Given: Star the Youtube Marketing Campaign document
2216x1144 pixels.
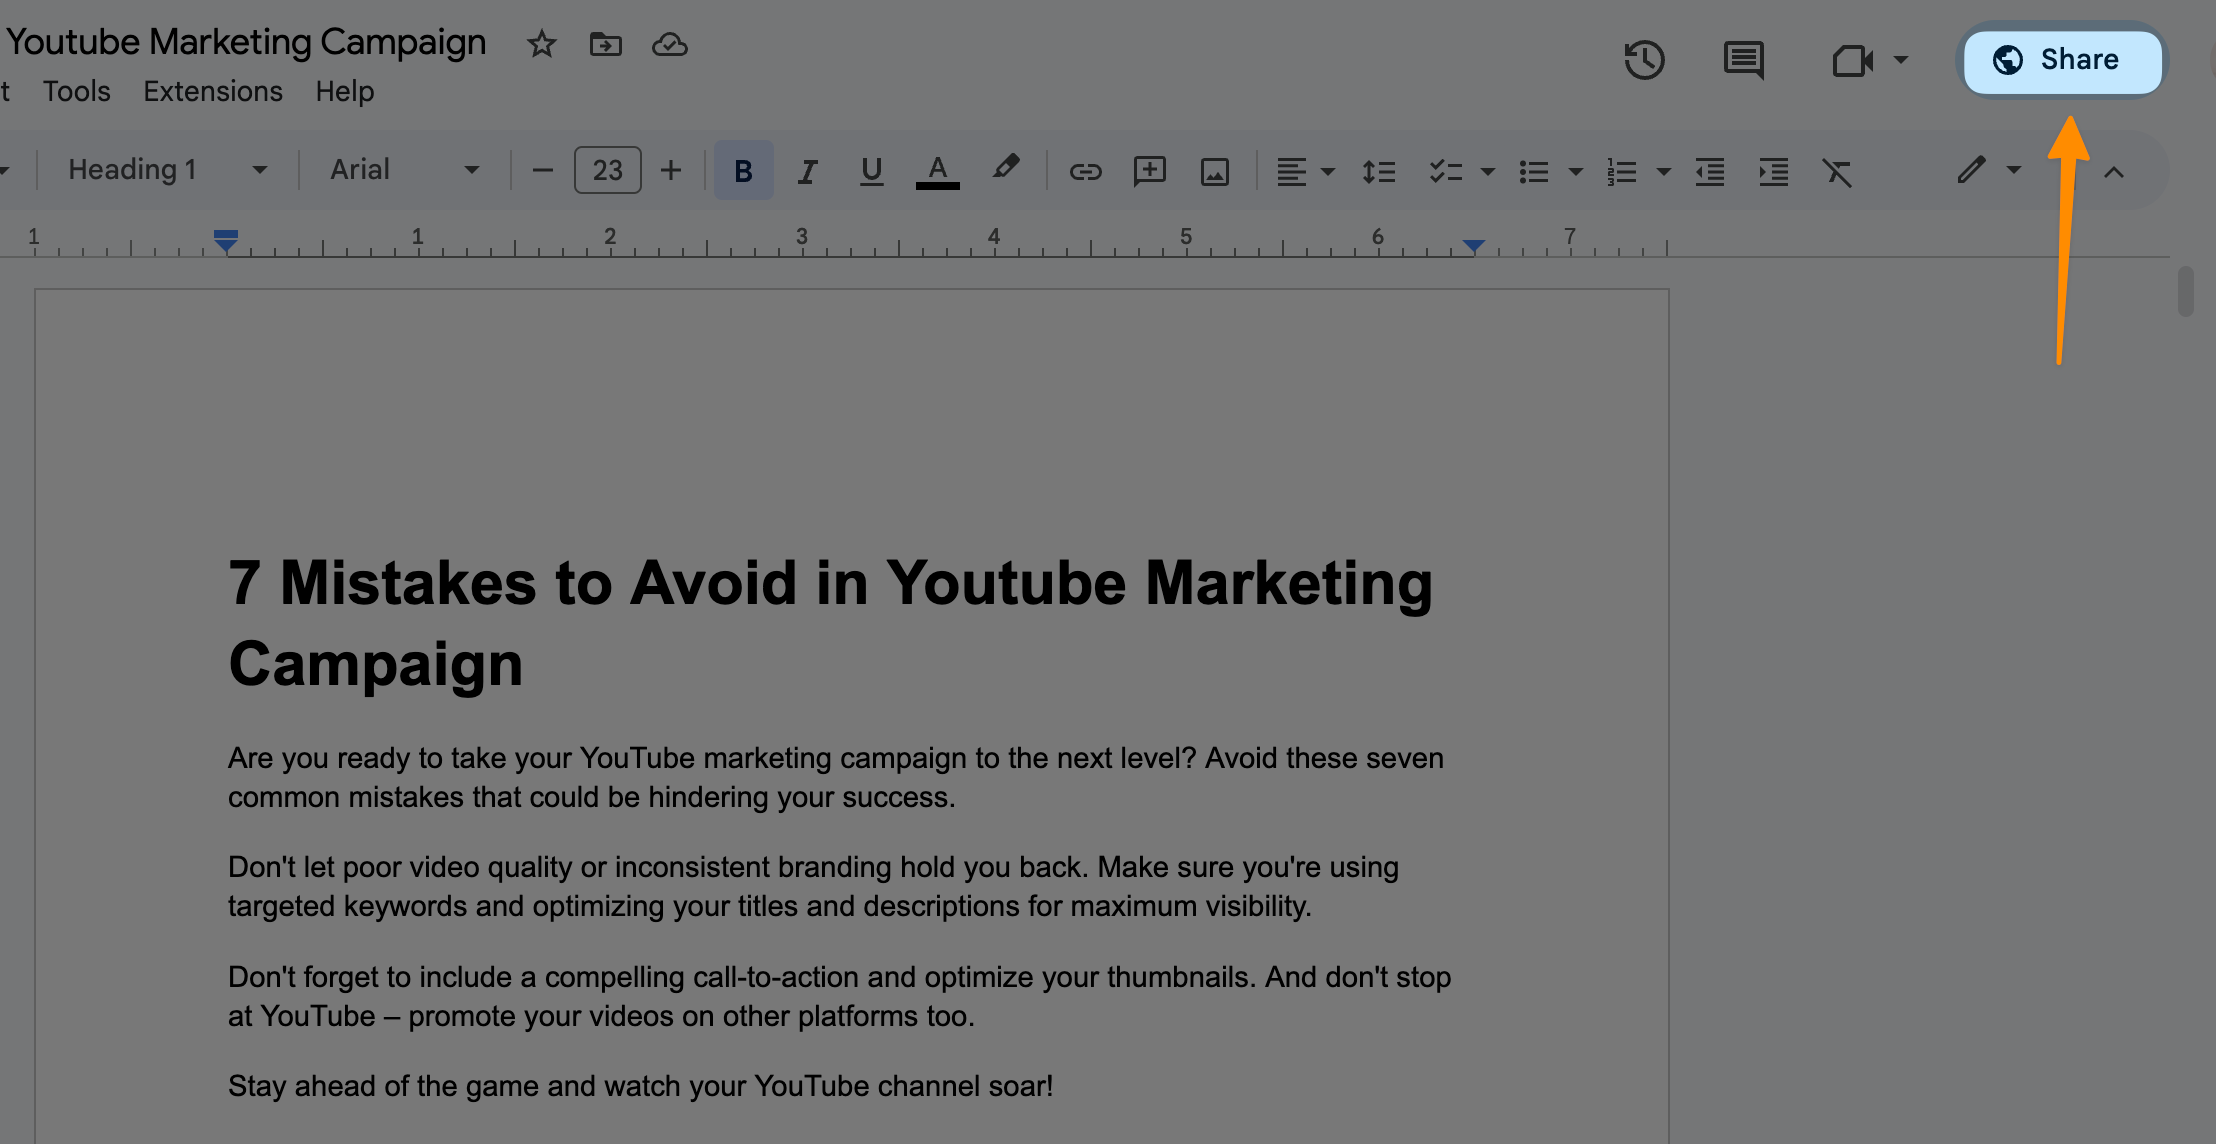Looking at the screenshot, I should pos(541,44).
